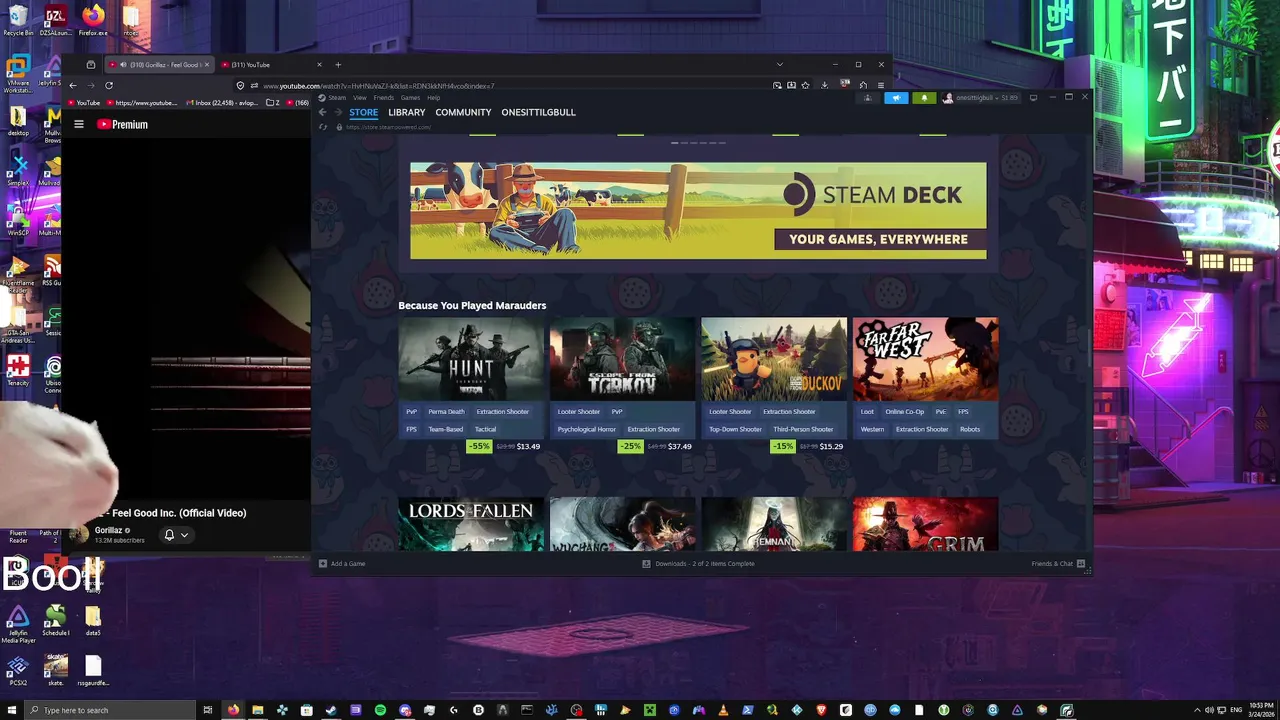Switch Steam to Big Picture mode icon
The width and height of the screenshot is (1280, 720).
pos(1033,98)
